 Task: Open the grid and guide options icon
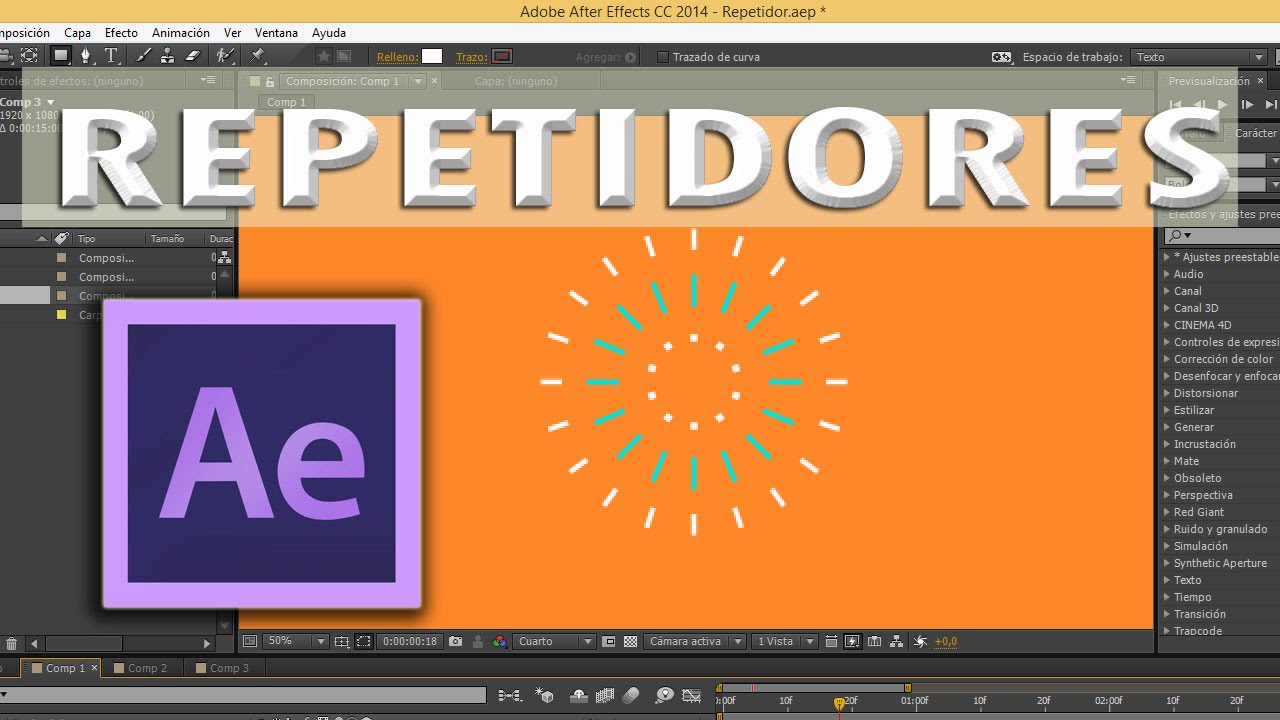pos(341,641)
